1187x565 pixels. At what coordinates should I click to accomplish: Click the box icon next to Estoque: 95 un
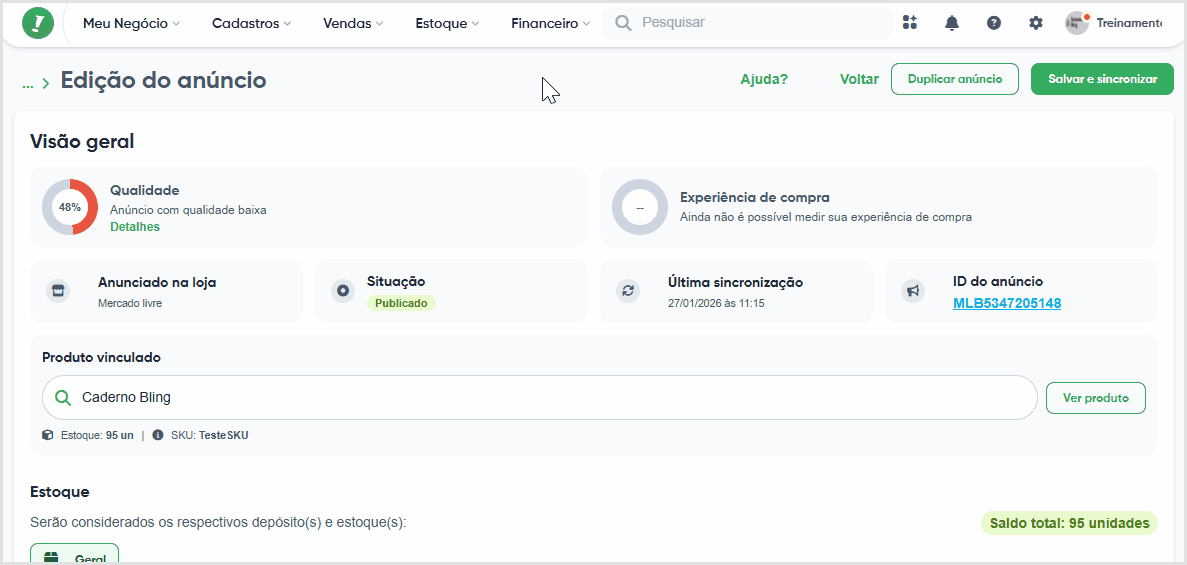coord(48,435)
